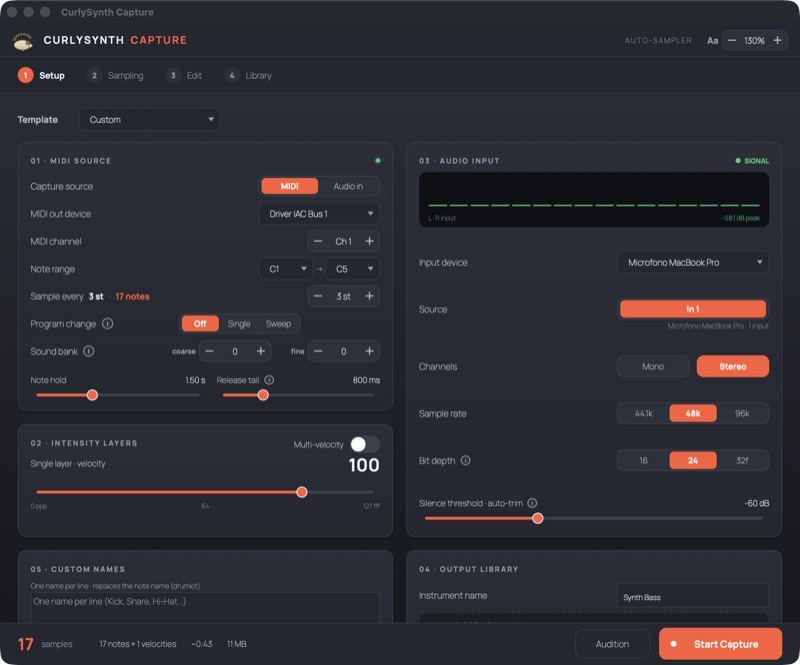
Task: Switch to the Edit step tab
Action: click(x=184, y=76)
